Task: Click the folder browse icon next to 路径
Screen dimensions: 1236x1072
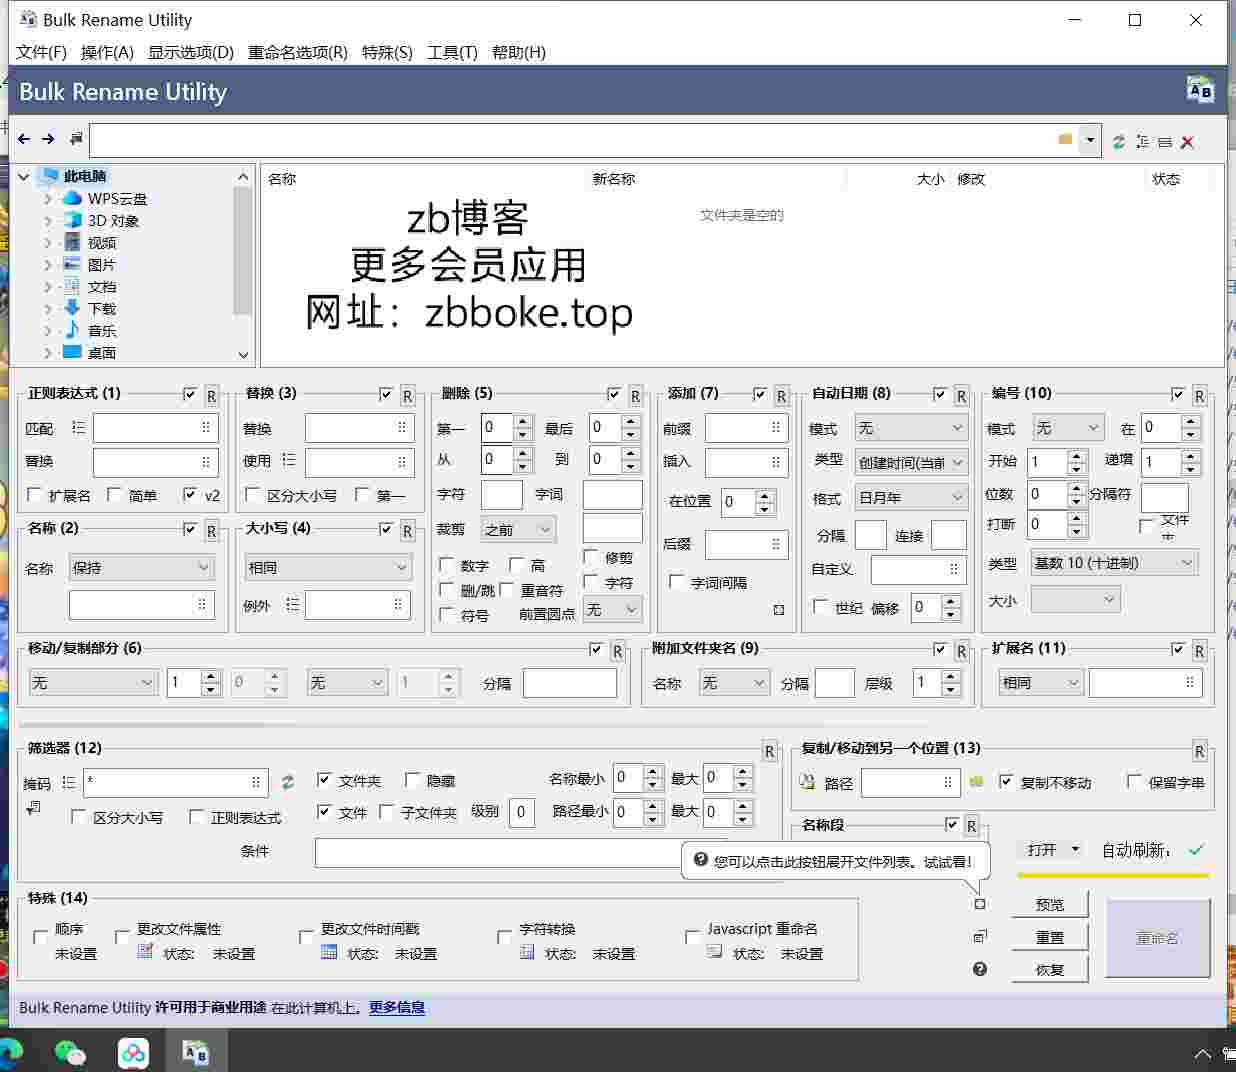Action: pos(977,782)
